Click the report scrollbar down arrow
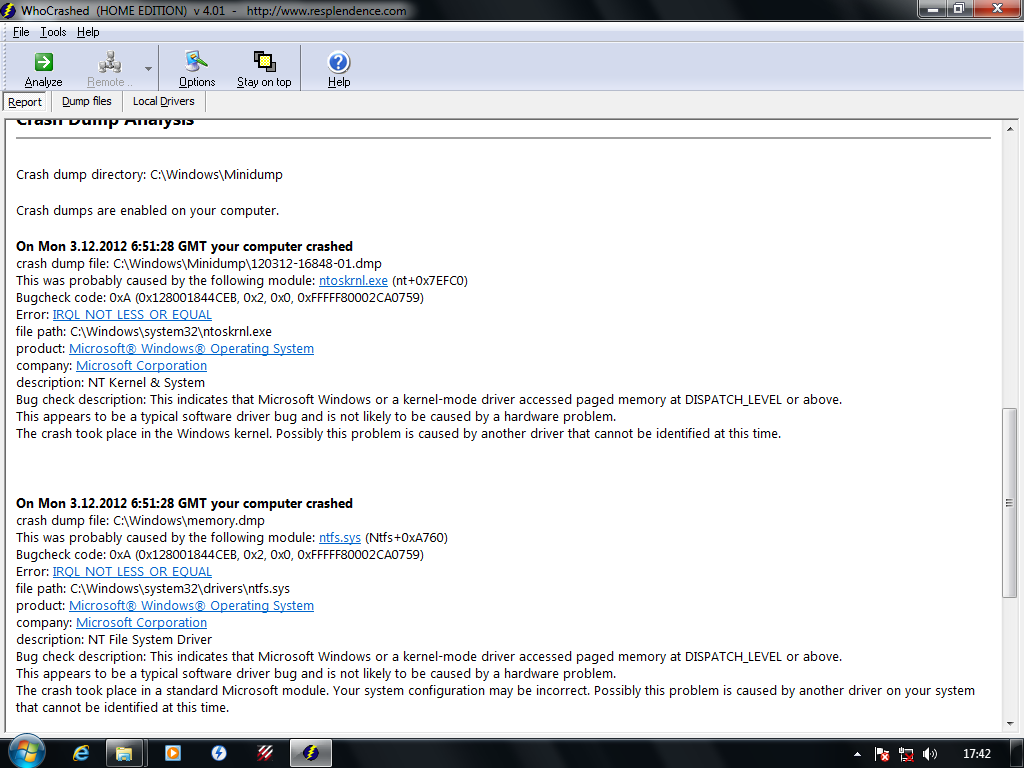Viewport: 1024px width, 768px height. [1010, 723]
